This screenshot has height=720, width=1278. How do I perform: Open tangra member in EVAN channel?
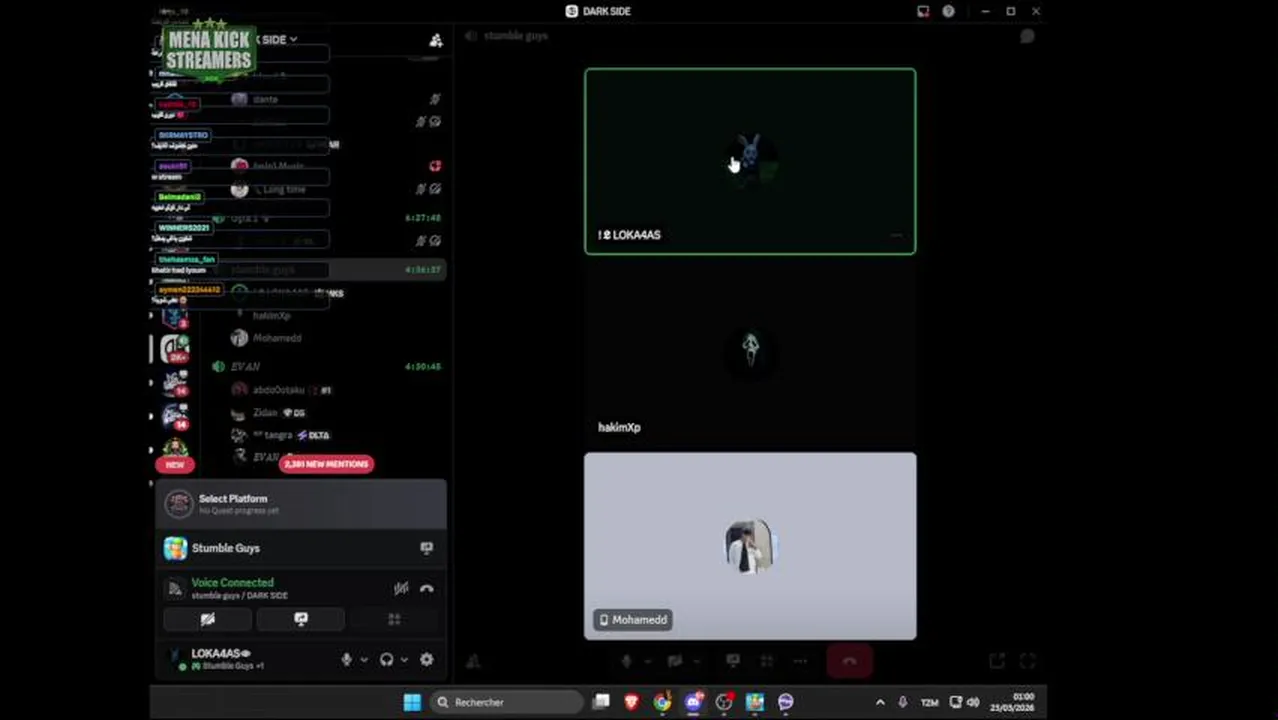click(279, 435)
